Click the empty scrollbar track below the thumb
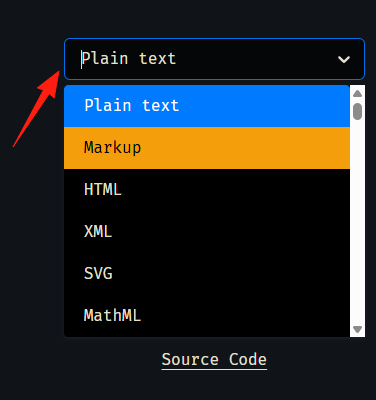 (x=357, y=222)
